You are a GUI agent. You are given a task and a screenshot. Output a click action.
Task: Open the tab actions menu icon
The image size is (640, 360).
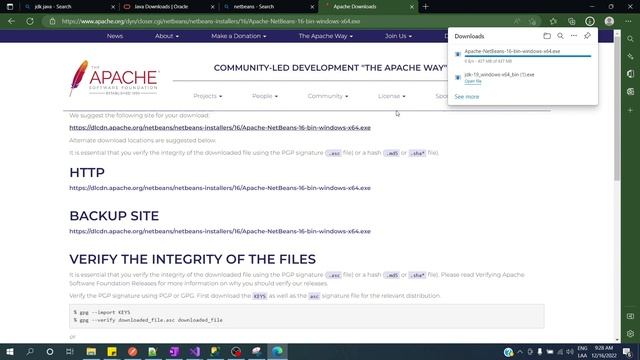(10, 7)
